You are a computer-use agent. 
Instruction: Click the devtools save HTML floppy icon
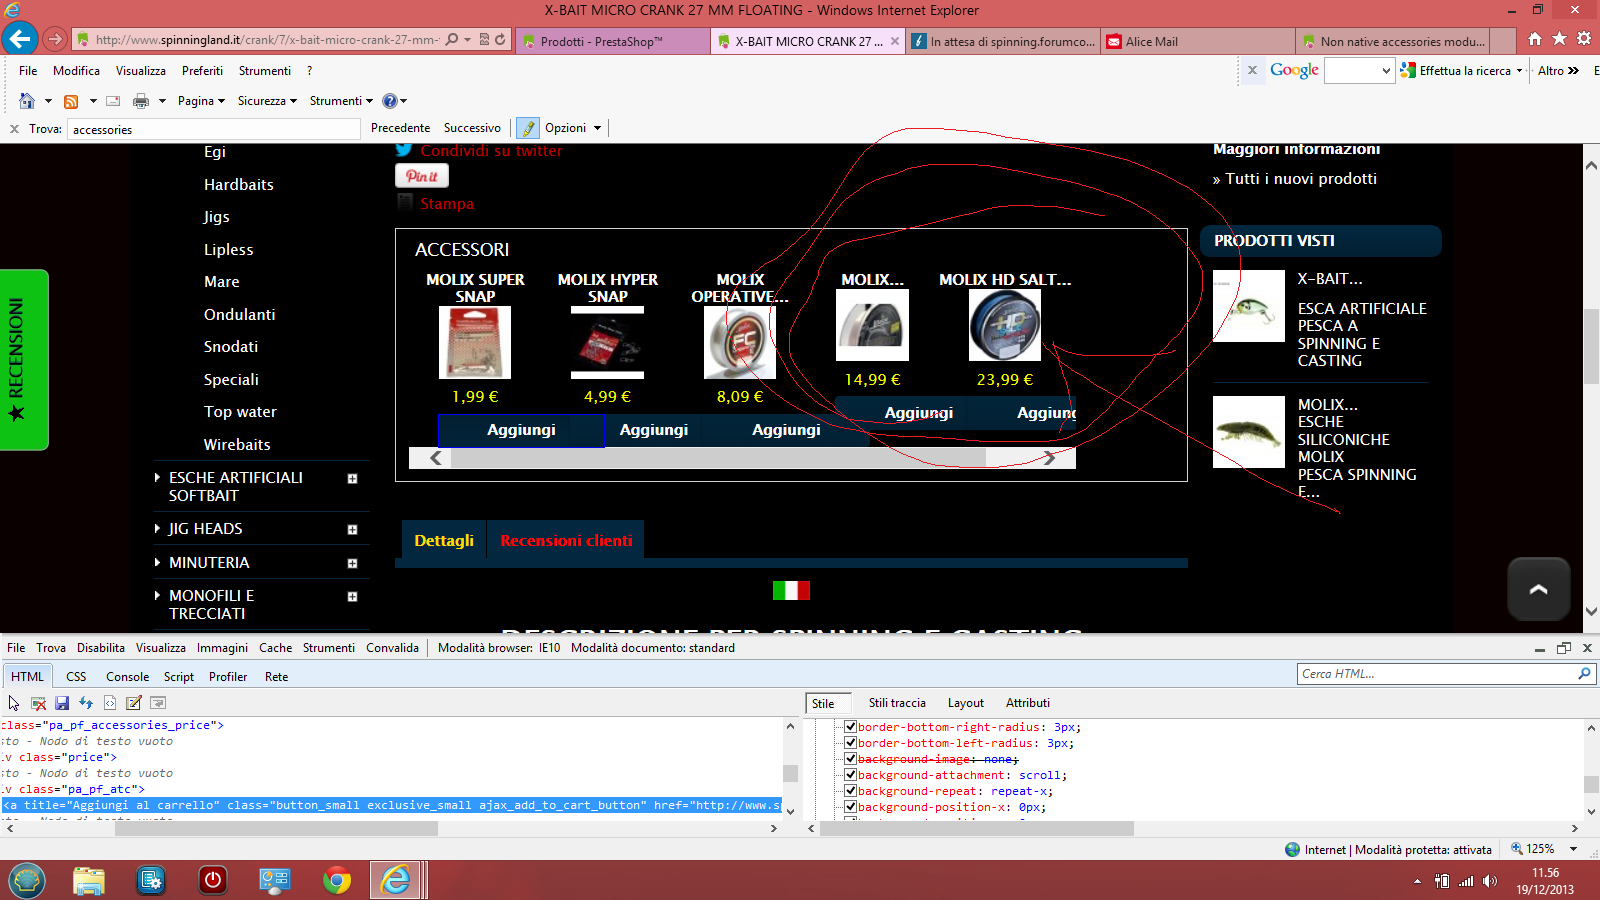click(x=62, y=703)
